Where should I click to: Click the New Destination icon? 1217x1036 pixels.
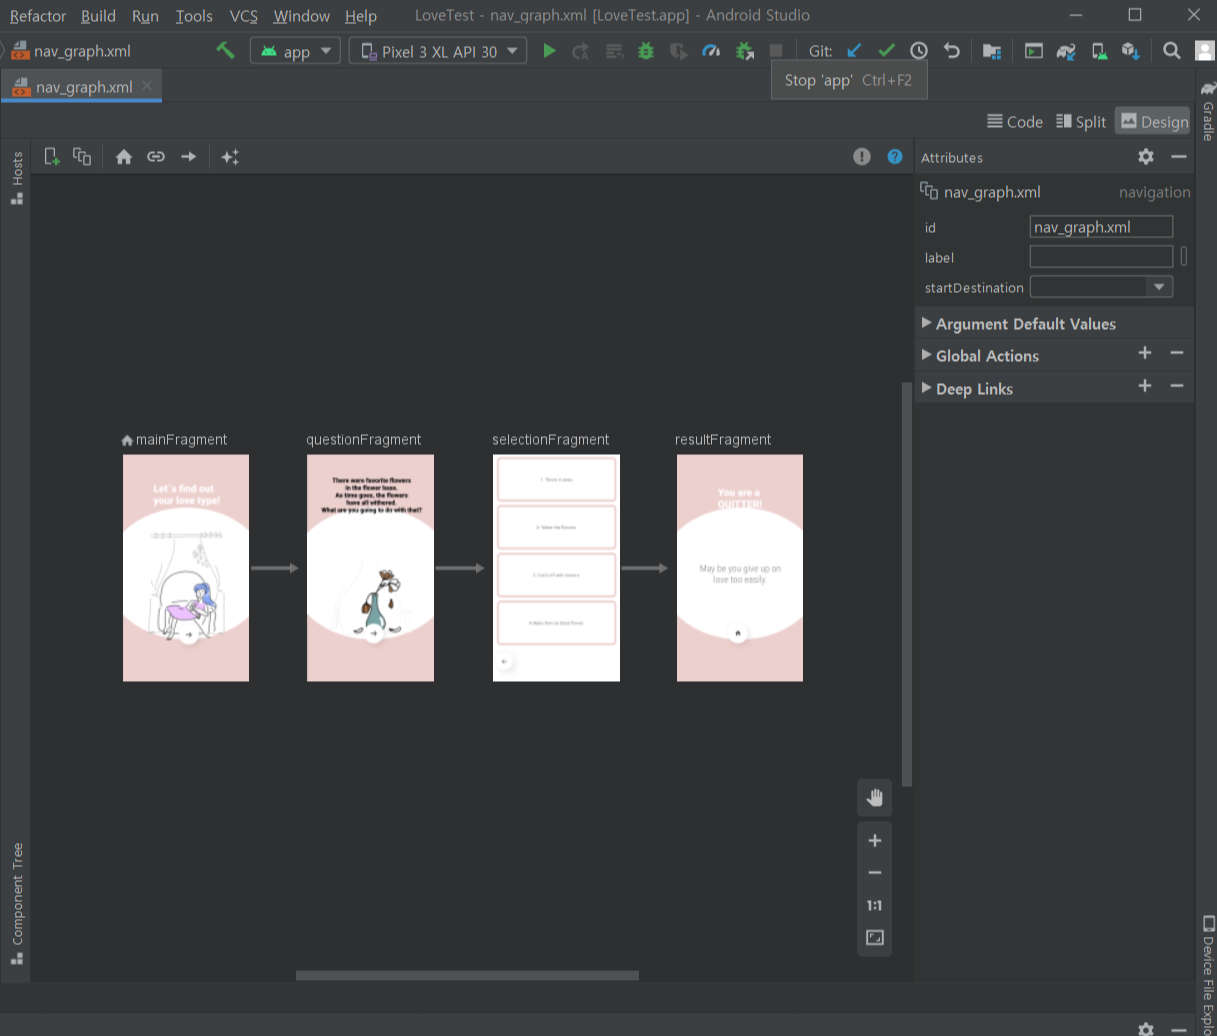pyautogui.click(x=52, y=156)
